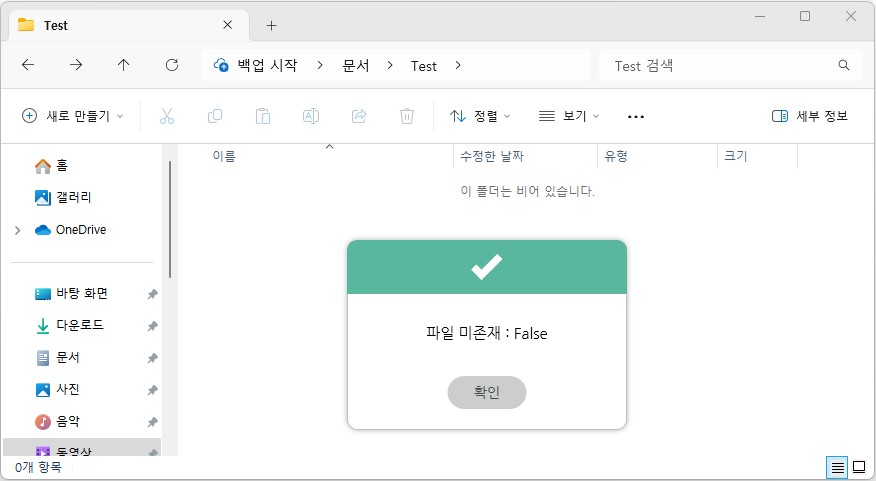Viewport: 876px width, 481px height.
Task: Click the sidebar vertical scrollbar
Action: [170, 220]
